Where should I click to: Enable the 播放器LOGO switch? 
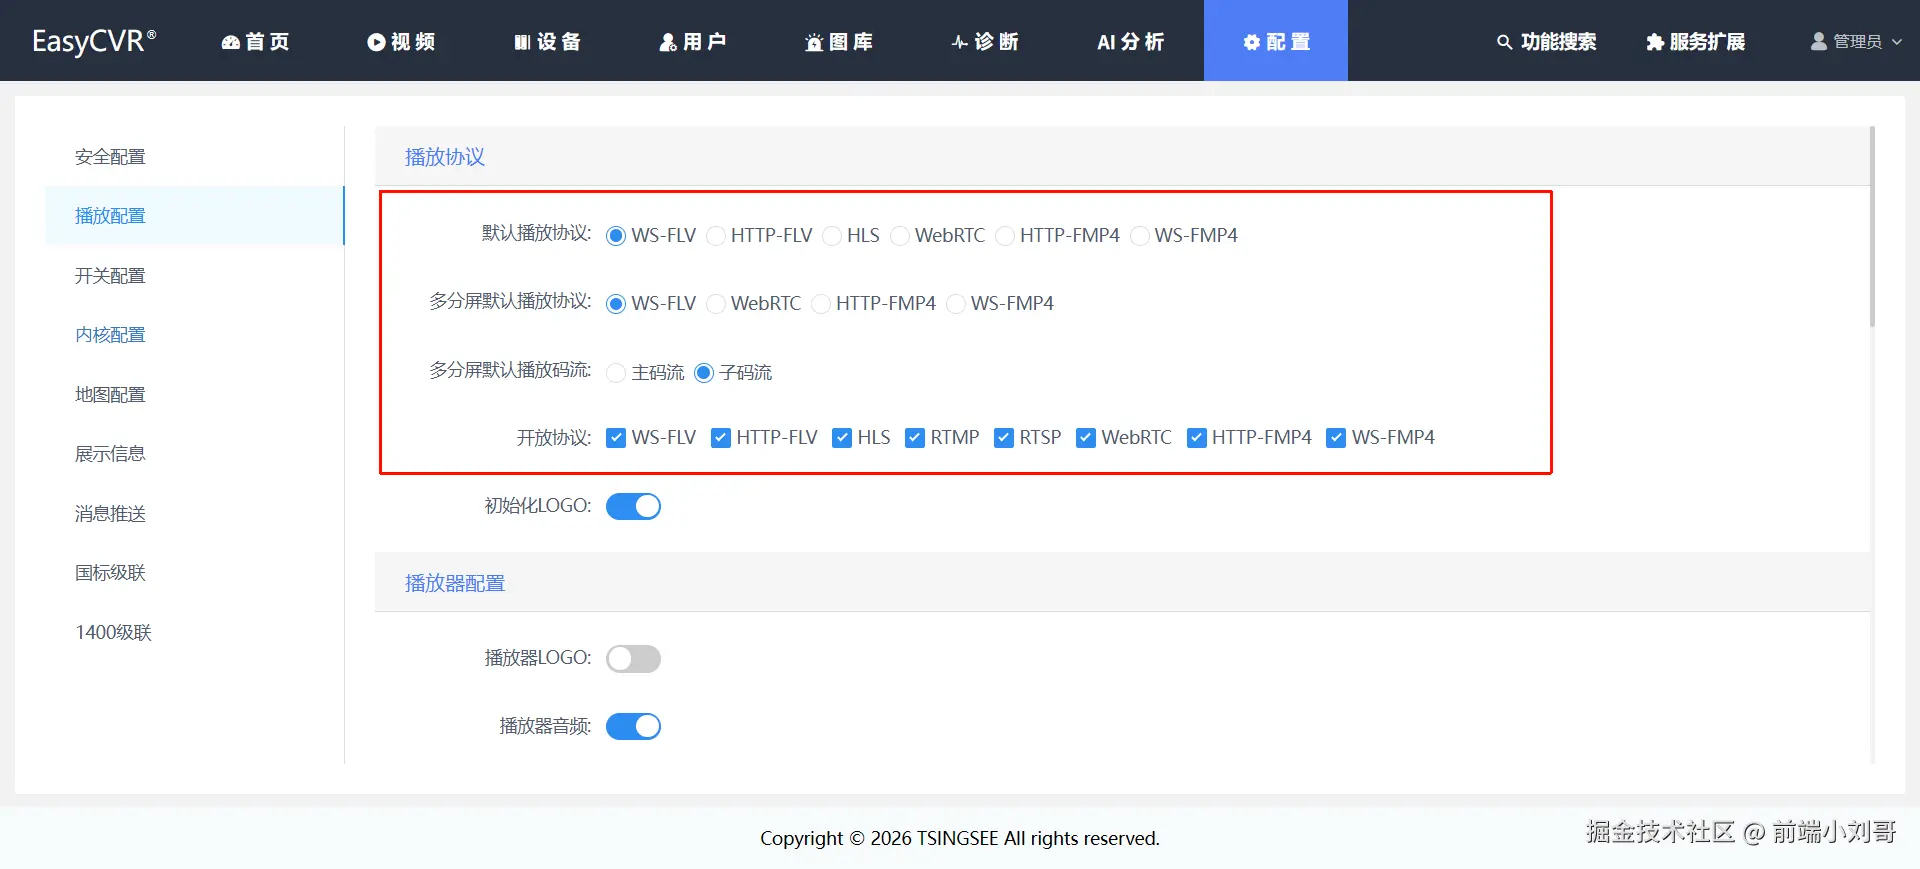[633, 659]
